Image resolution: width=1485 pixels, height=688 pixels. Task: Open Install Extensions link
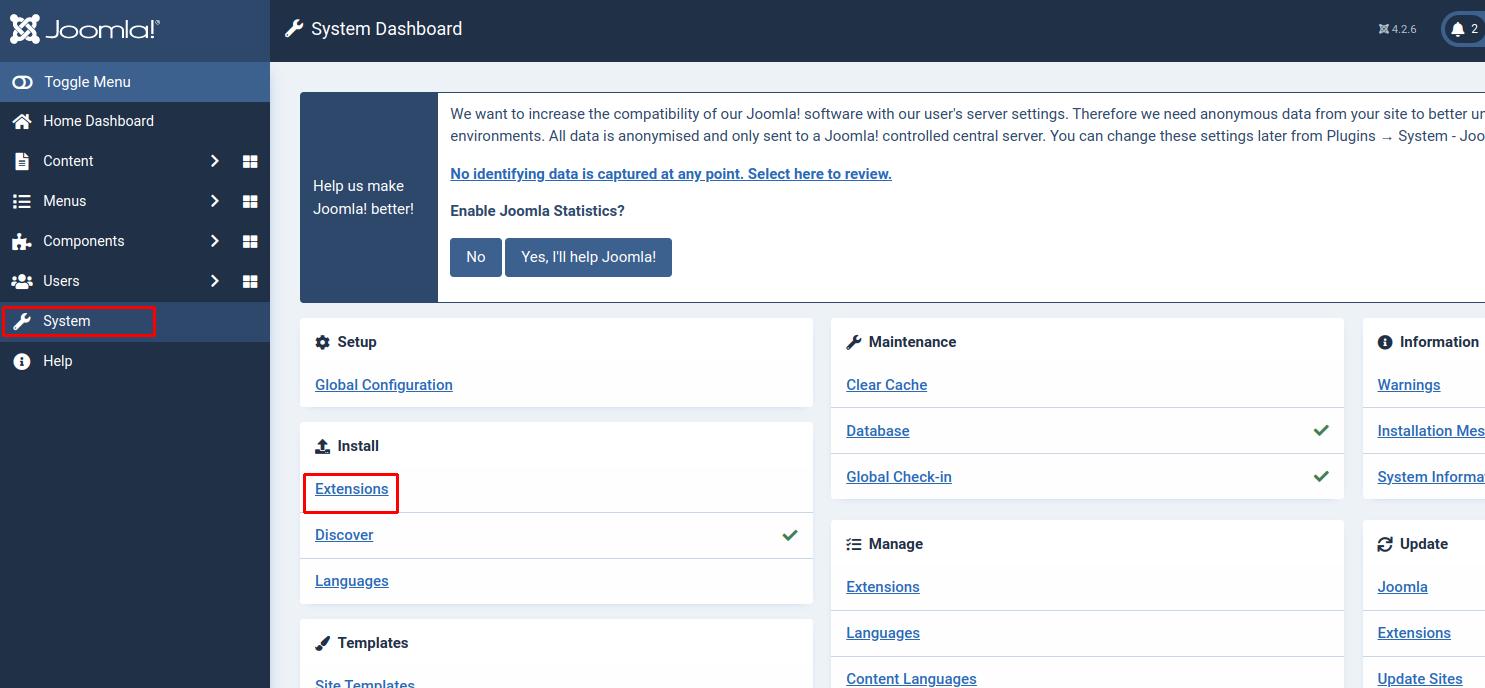click(351, 489)
